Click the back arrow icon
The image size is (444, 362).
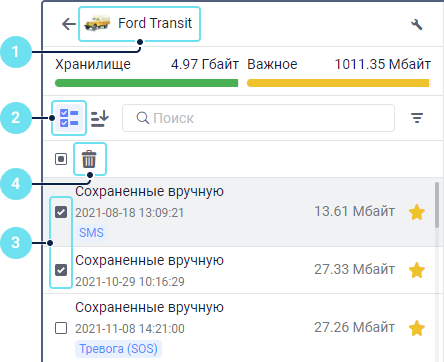(x=69, y=24)
